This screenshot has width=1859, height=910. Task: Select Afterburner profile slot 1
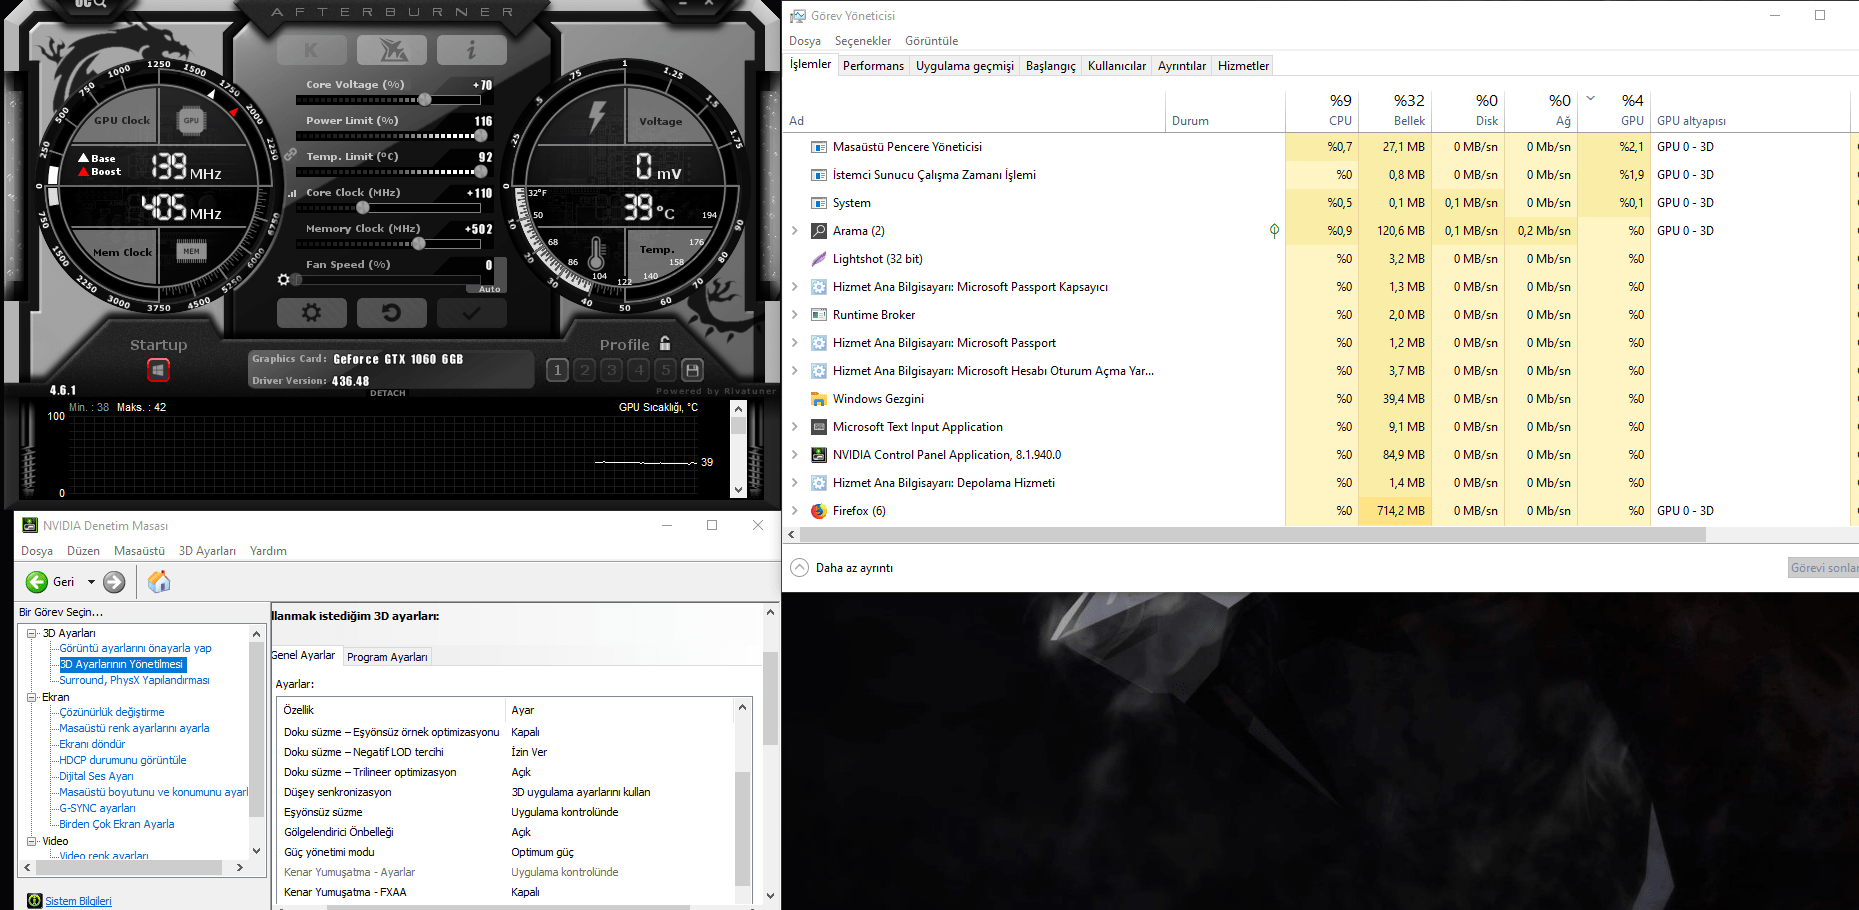tap(558, 370)
